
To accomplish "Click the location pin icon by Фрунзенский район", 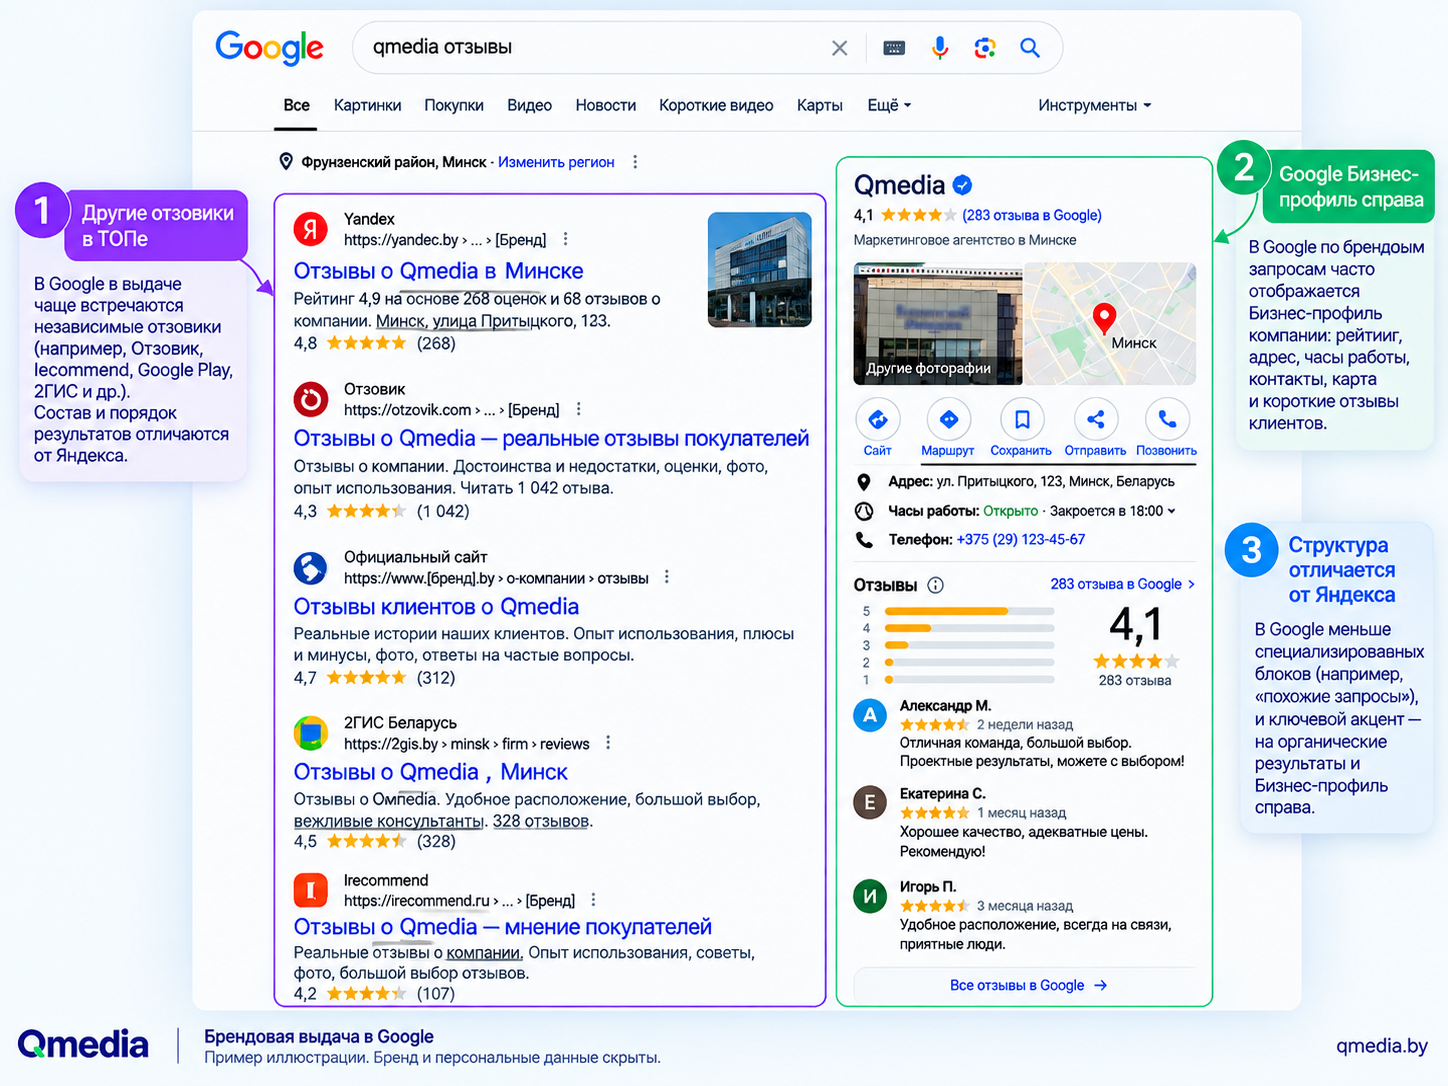I will point(286,162).
